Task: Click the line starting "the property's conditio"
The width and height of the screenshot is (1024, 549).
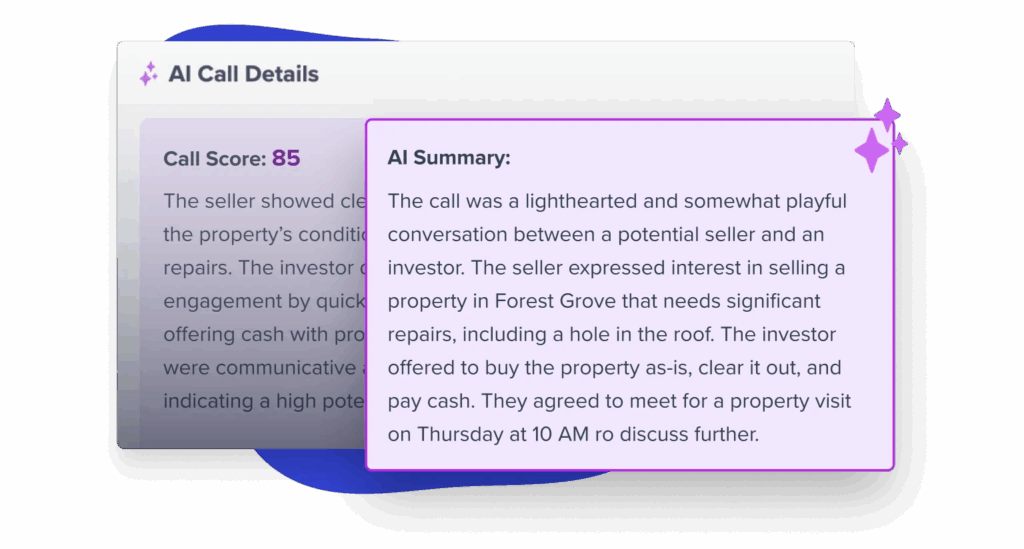Action: (262, 234)
